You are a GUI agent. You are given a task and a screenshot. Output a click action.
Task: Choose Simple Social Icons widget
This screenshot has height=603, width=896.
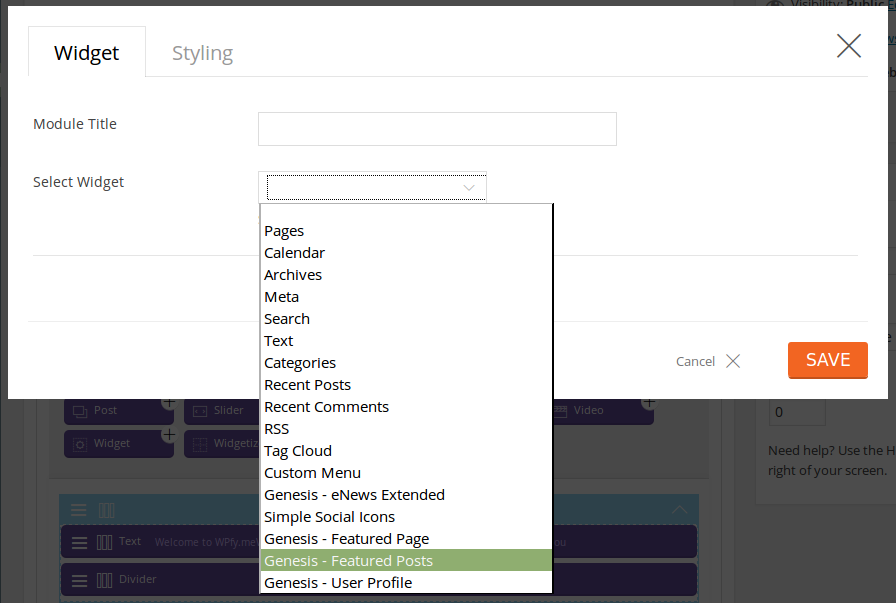click(x=329, y=517)
